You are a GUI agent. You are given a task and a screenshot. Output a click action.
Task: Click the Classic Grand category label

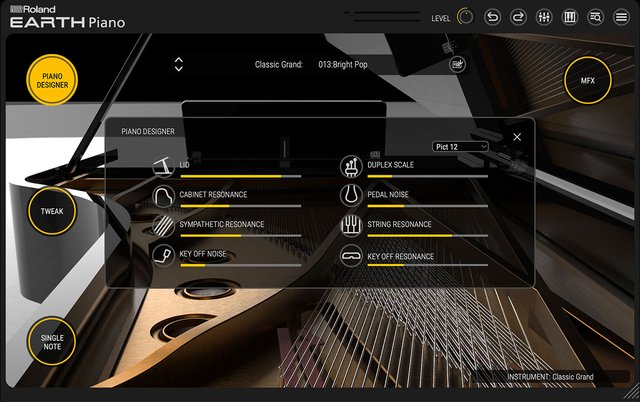pos(279,64)
